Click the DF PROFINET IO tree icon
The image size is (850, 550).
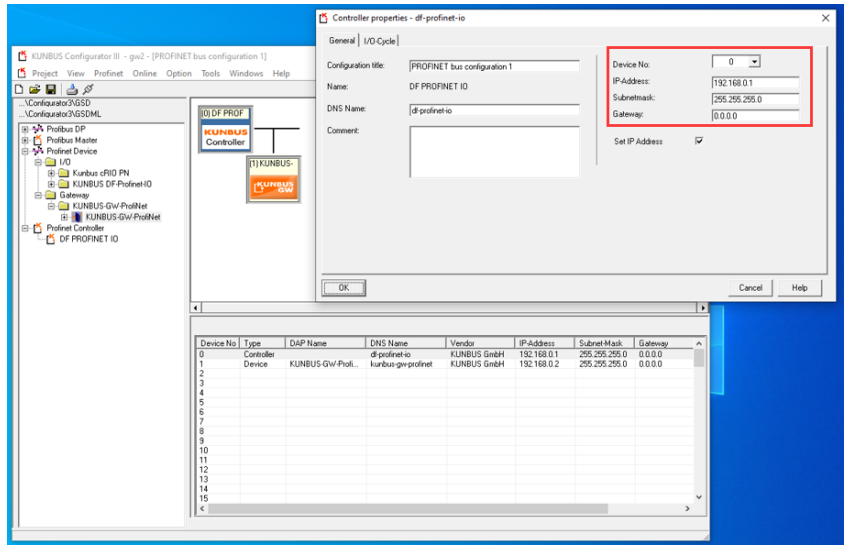(x=51, y=239)
